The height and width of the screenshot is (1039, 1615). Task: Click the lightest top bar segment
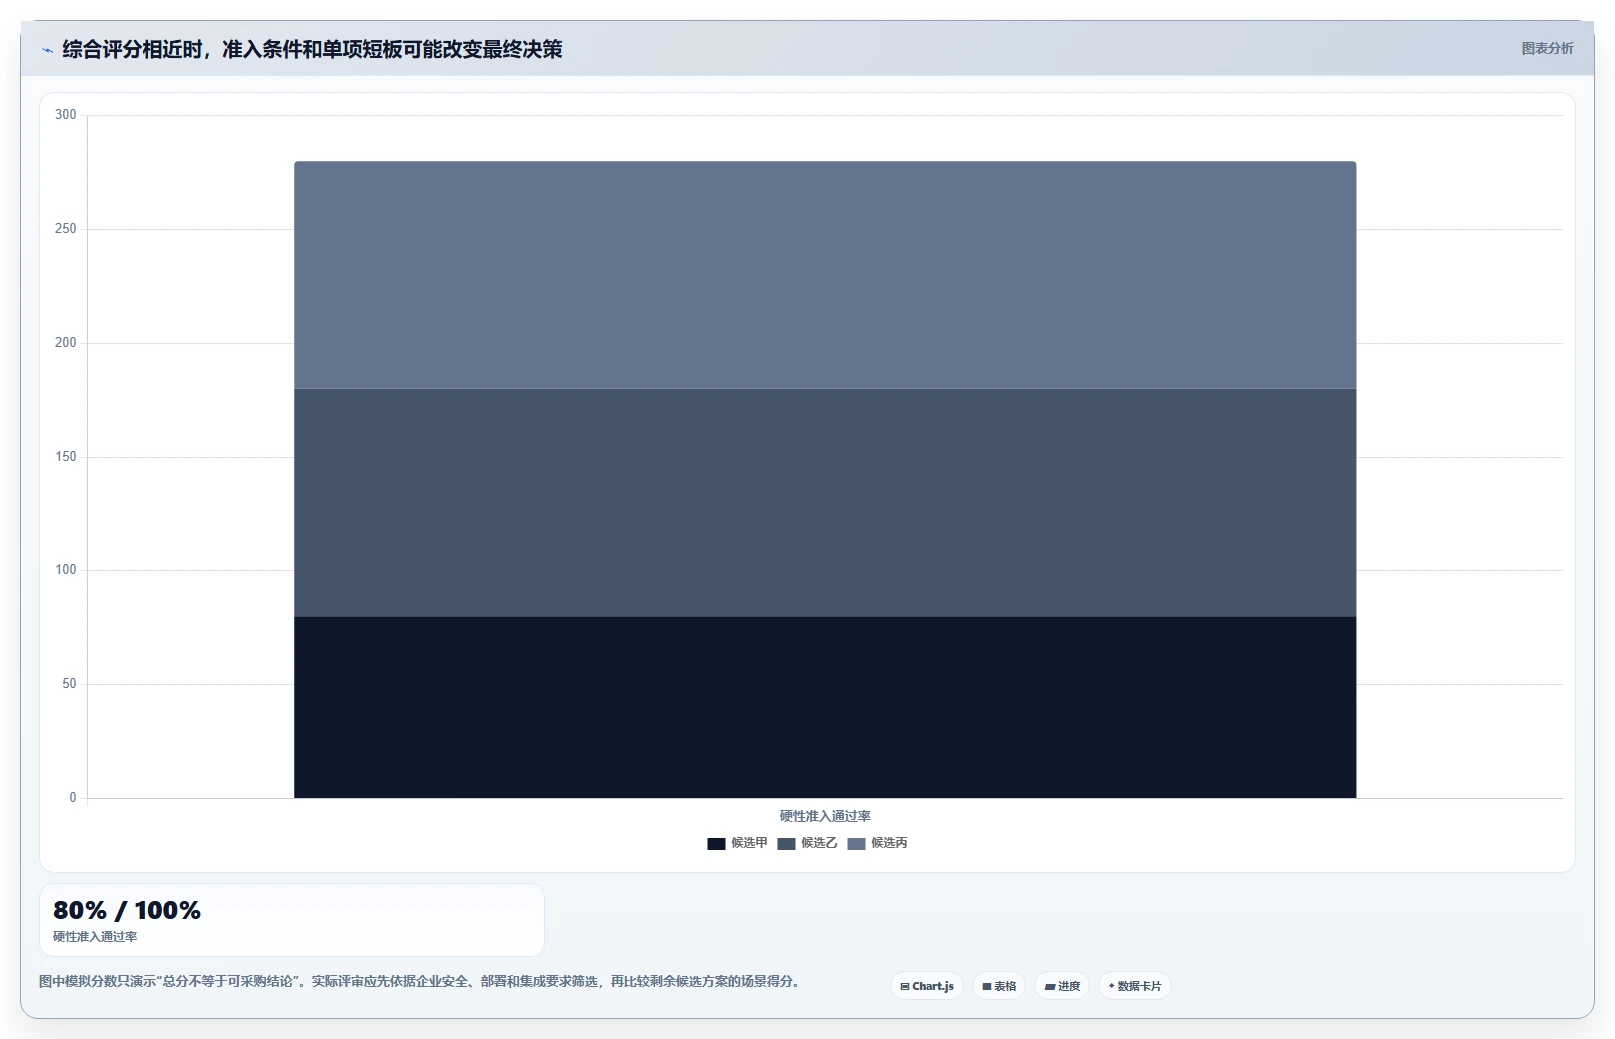[x=825, y=275]
